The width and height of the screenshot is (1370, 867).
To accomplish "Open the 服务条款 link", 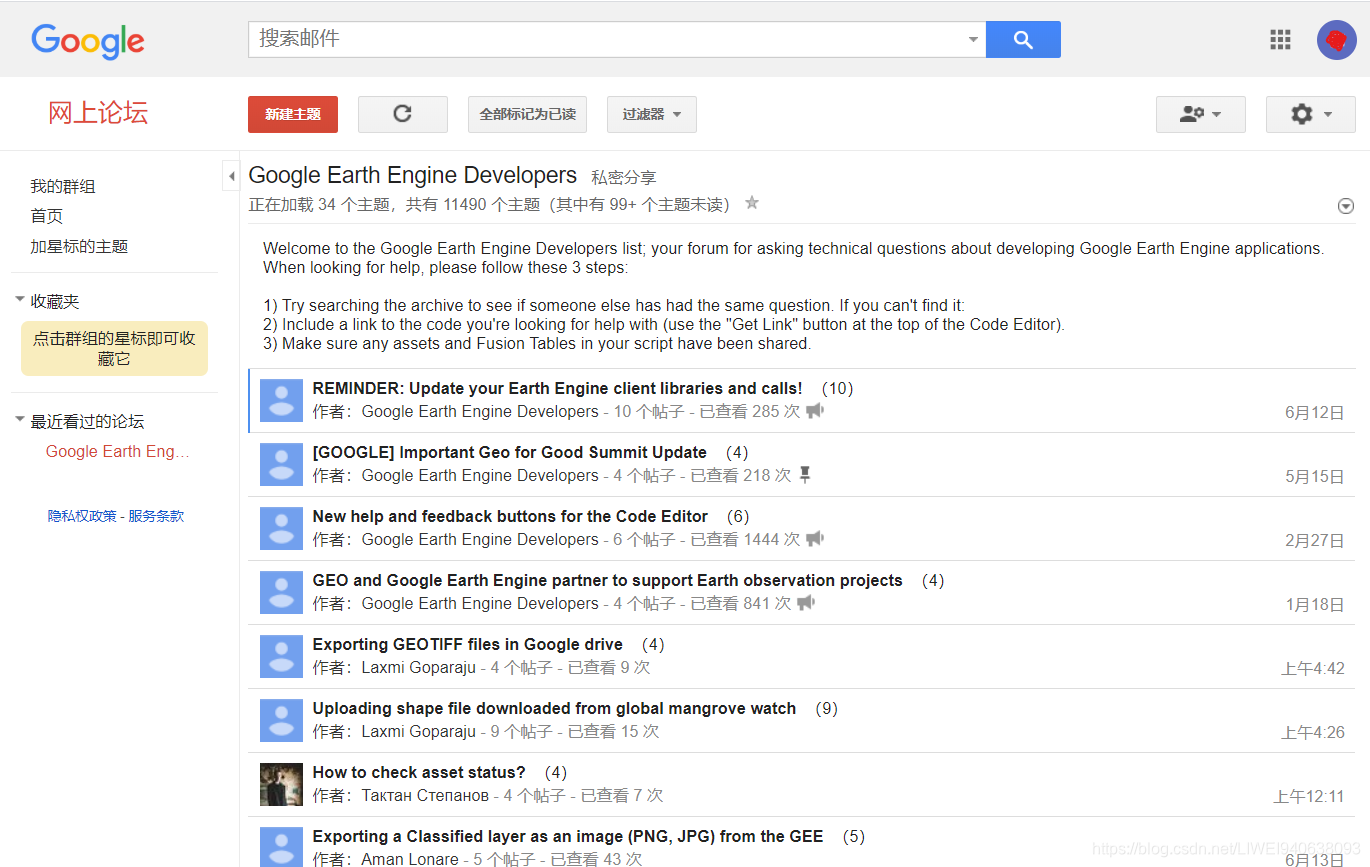I will (x=156, y=516).
